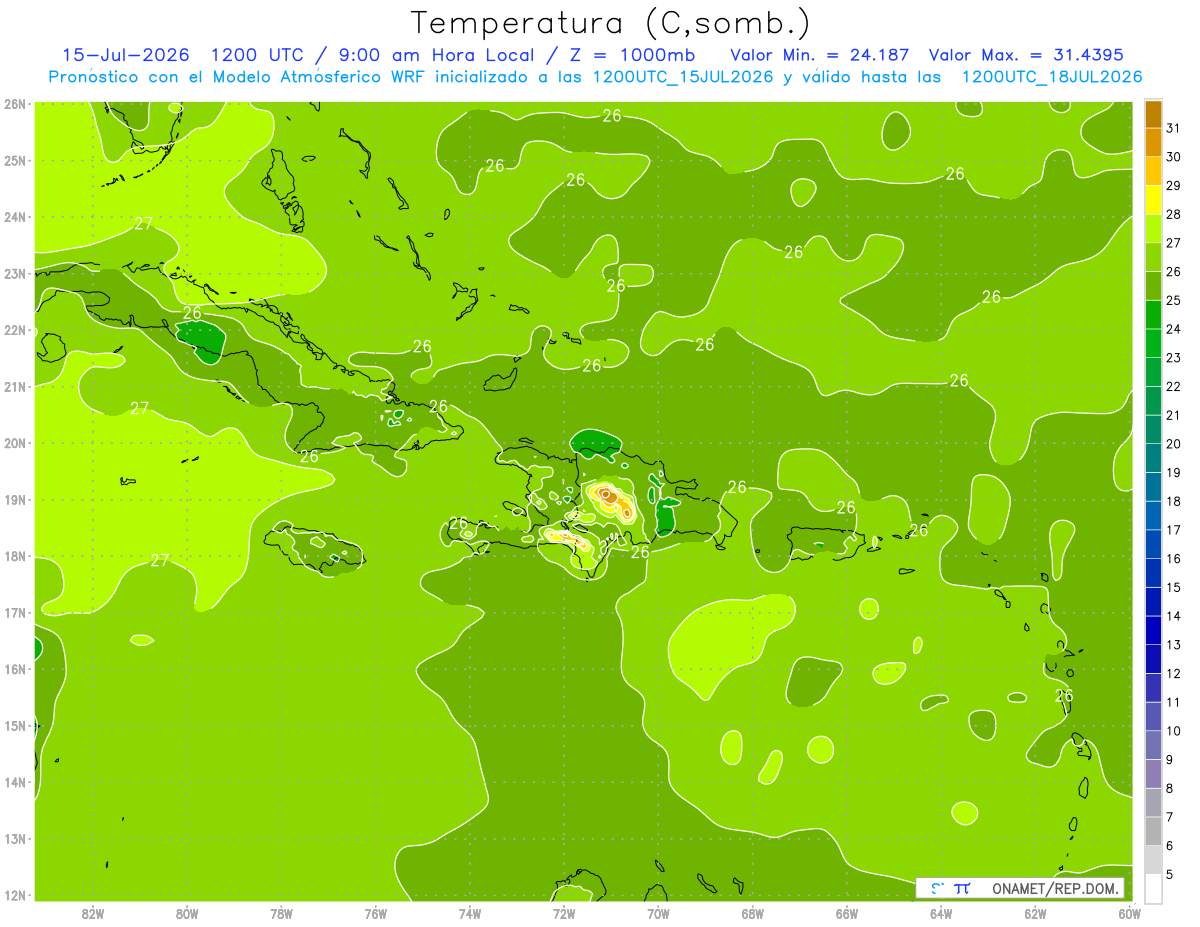Click the 15N latitude axis label

coord(14,725)
